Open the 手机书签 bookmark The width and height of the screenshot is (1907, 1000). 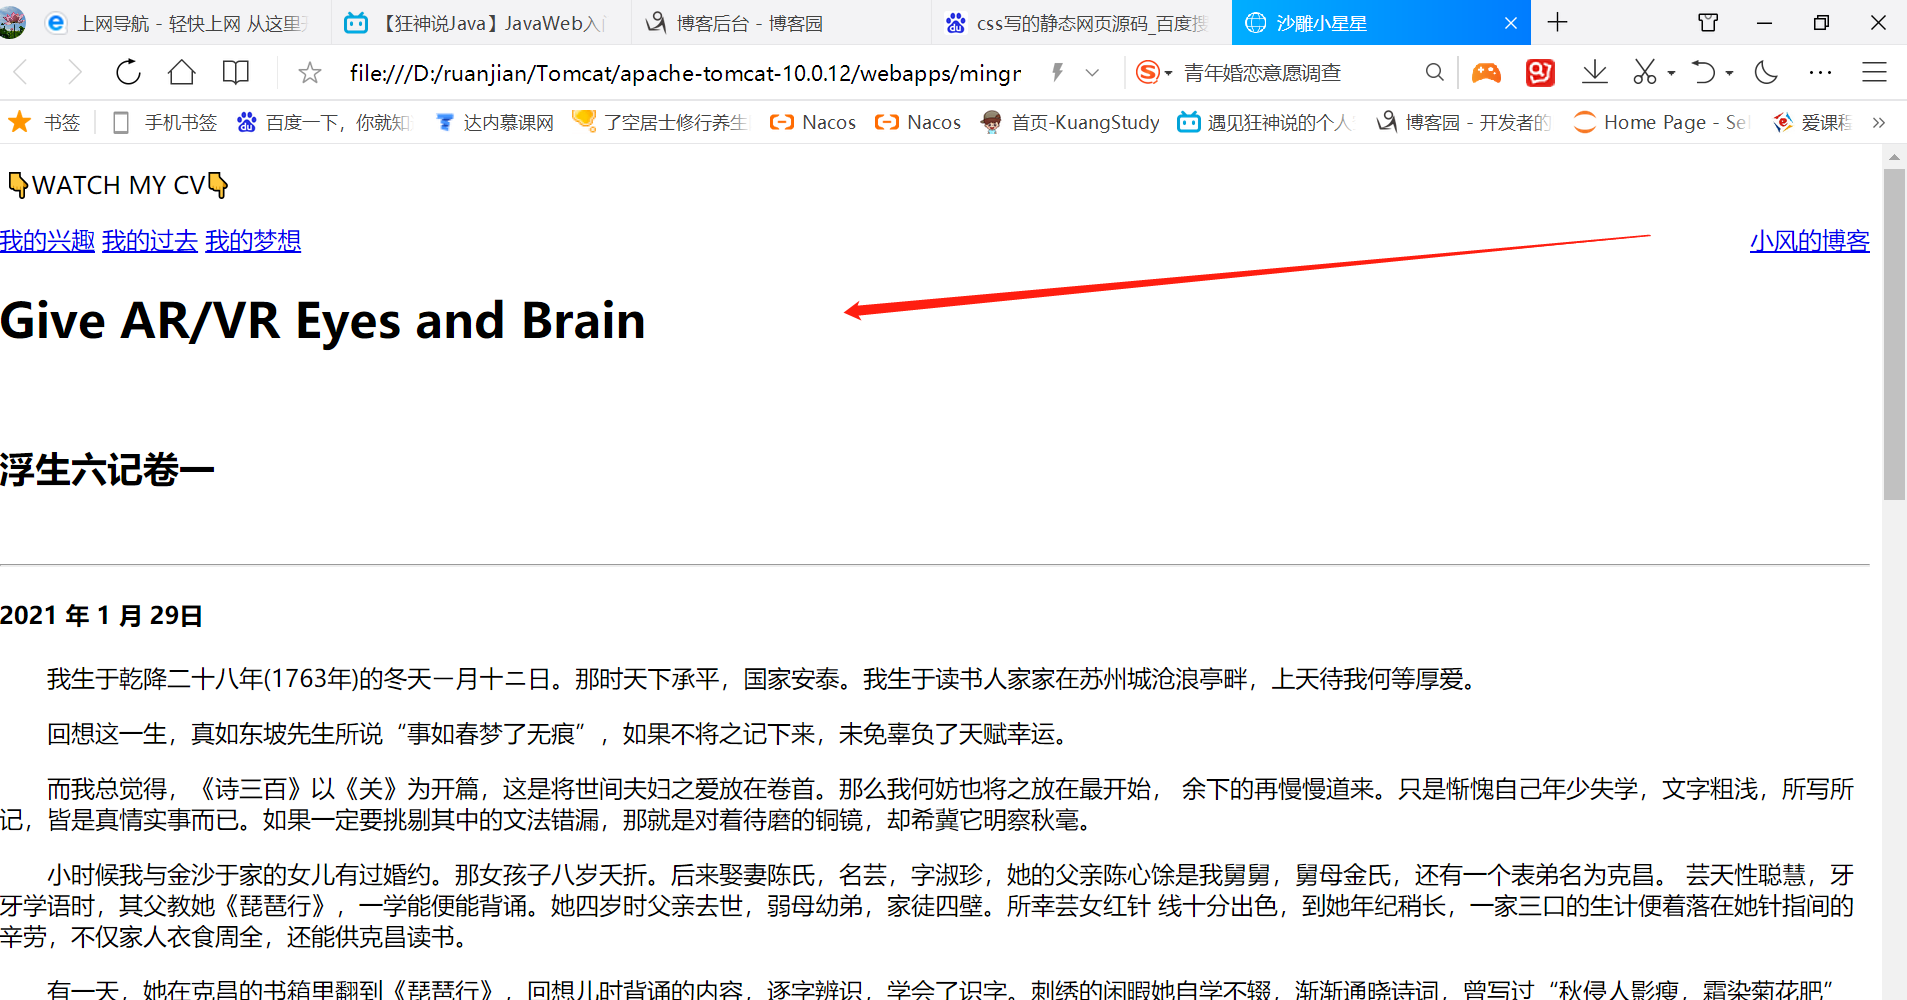click(165, 122)
